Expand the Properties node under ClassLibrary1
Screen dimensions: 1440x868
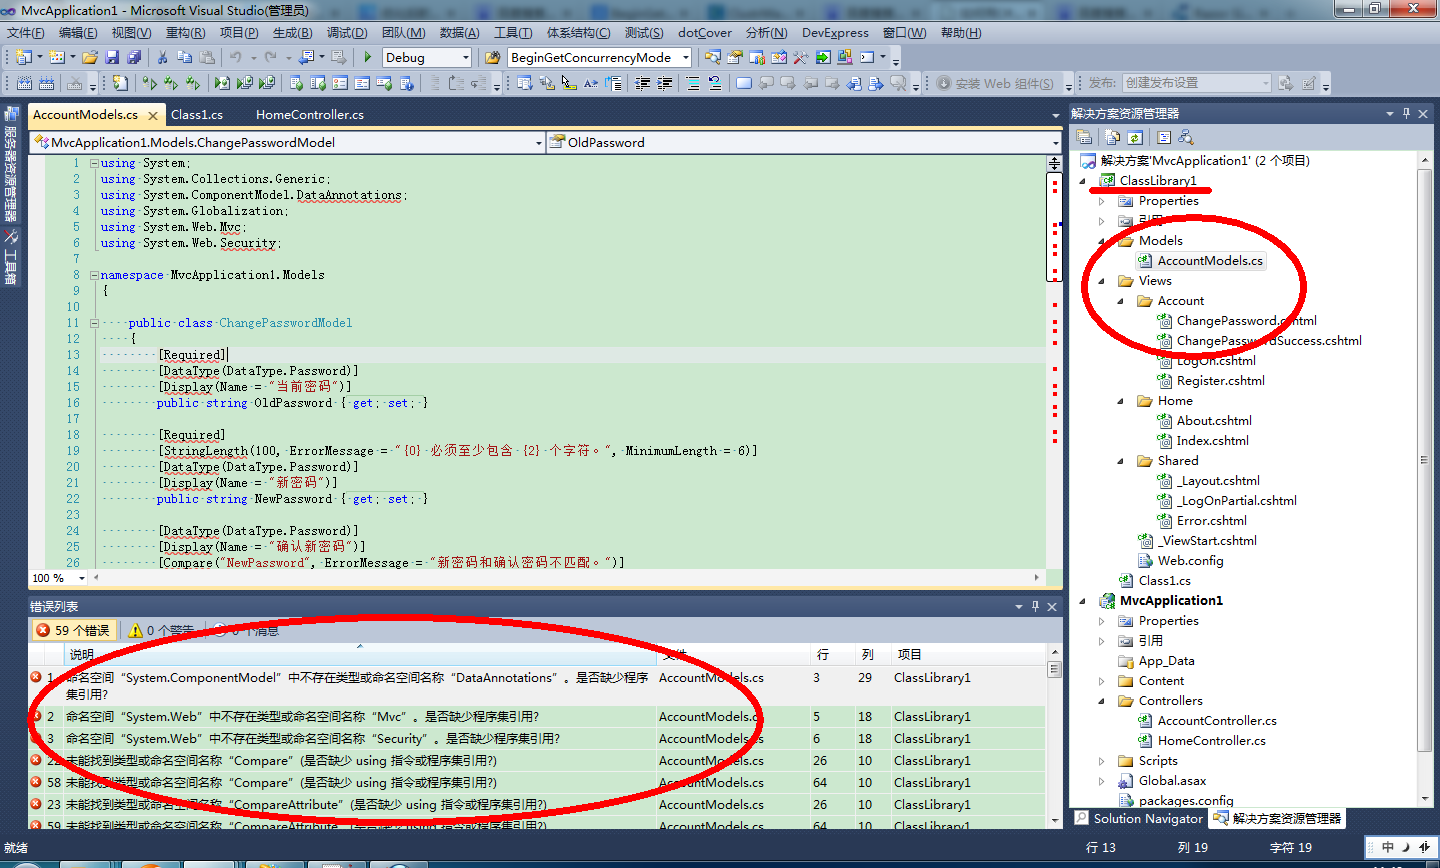click(x=1102, y=201)
